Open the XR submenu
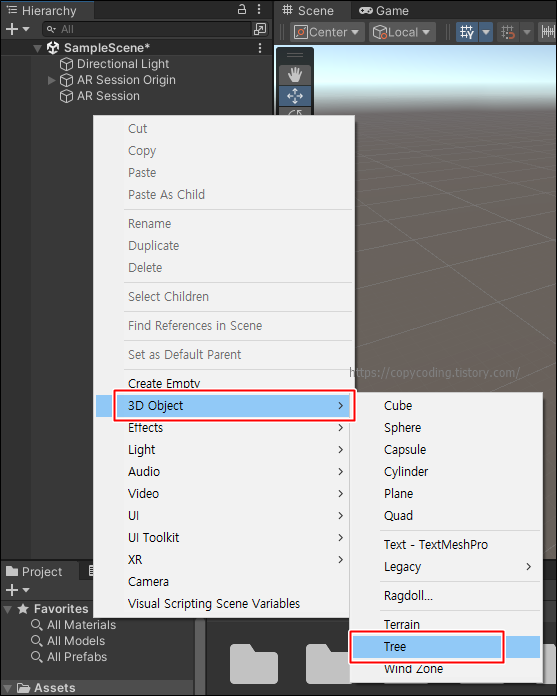Image resolution: width=557 pixels, height=696 pixels. click(x=225, y=560)
